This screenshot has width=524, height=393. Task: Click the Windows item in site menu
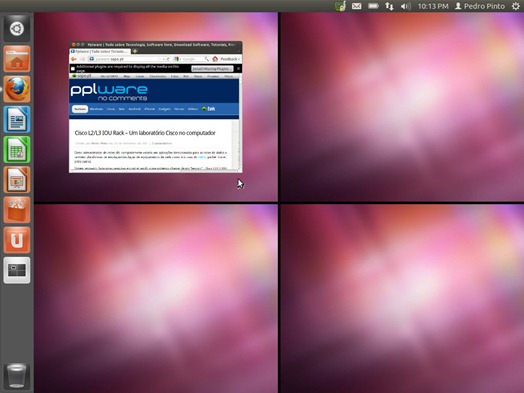(96, 109)
